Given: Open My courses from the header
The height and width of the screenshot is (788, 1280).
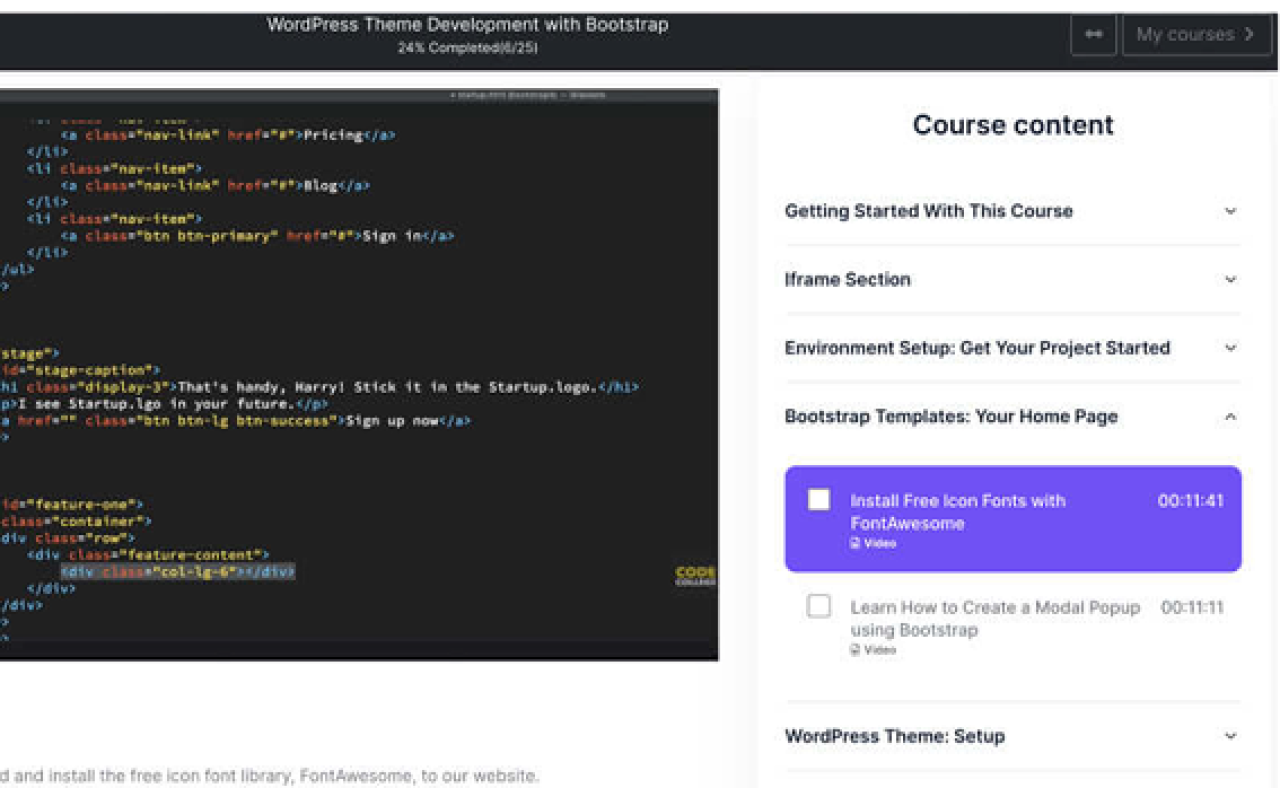Looking at the screenshot, I should pyautogui.click(x=1196, y=34).
